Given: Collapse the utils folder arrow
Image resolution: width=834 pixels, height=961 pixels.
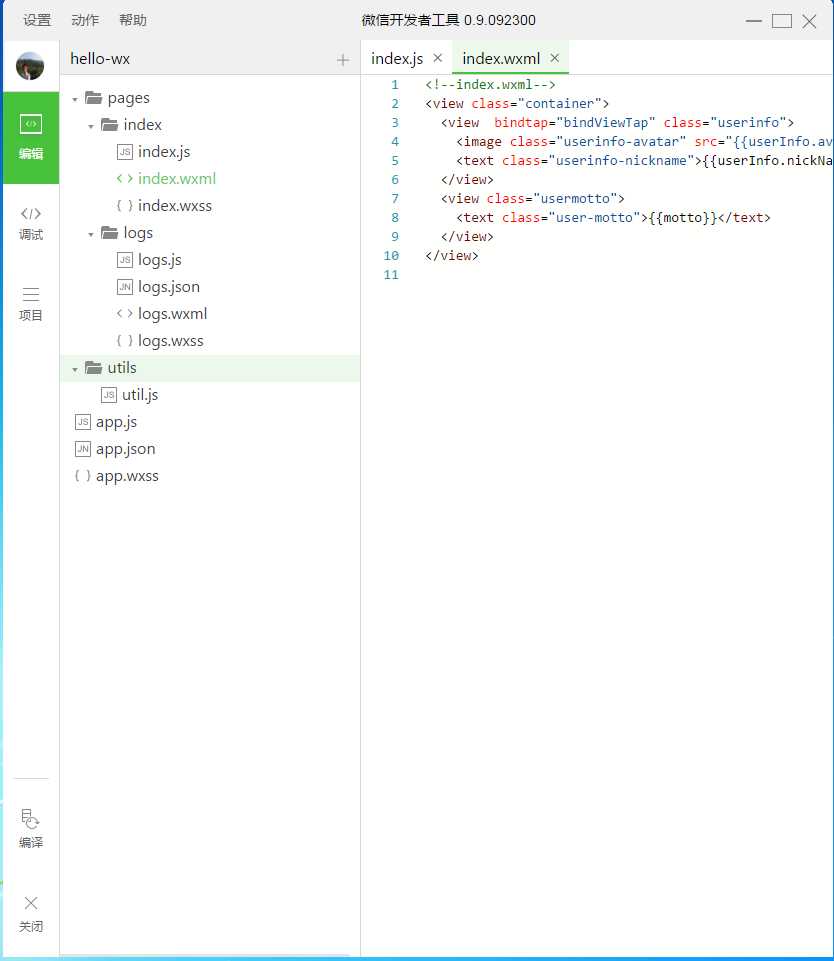Looking at the screenshot, I should [x=75, y=369].
